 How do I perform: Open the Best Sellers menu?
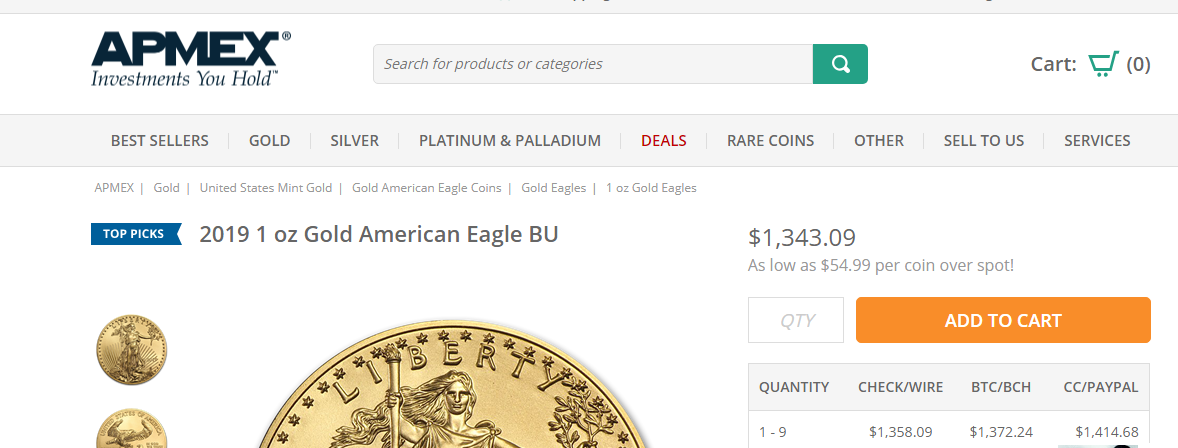(x=160, y=141)
